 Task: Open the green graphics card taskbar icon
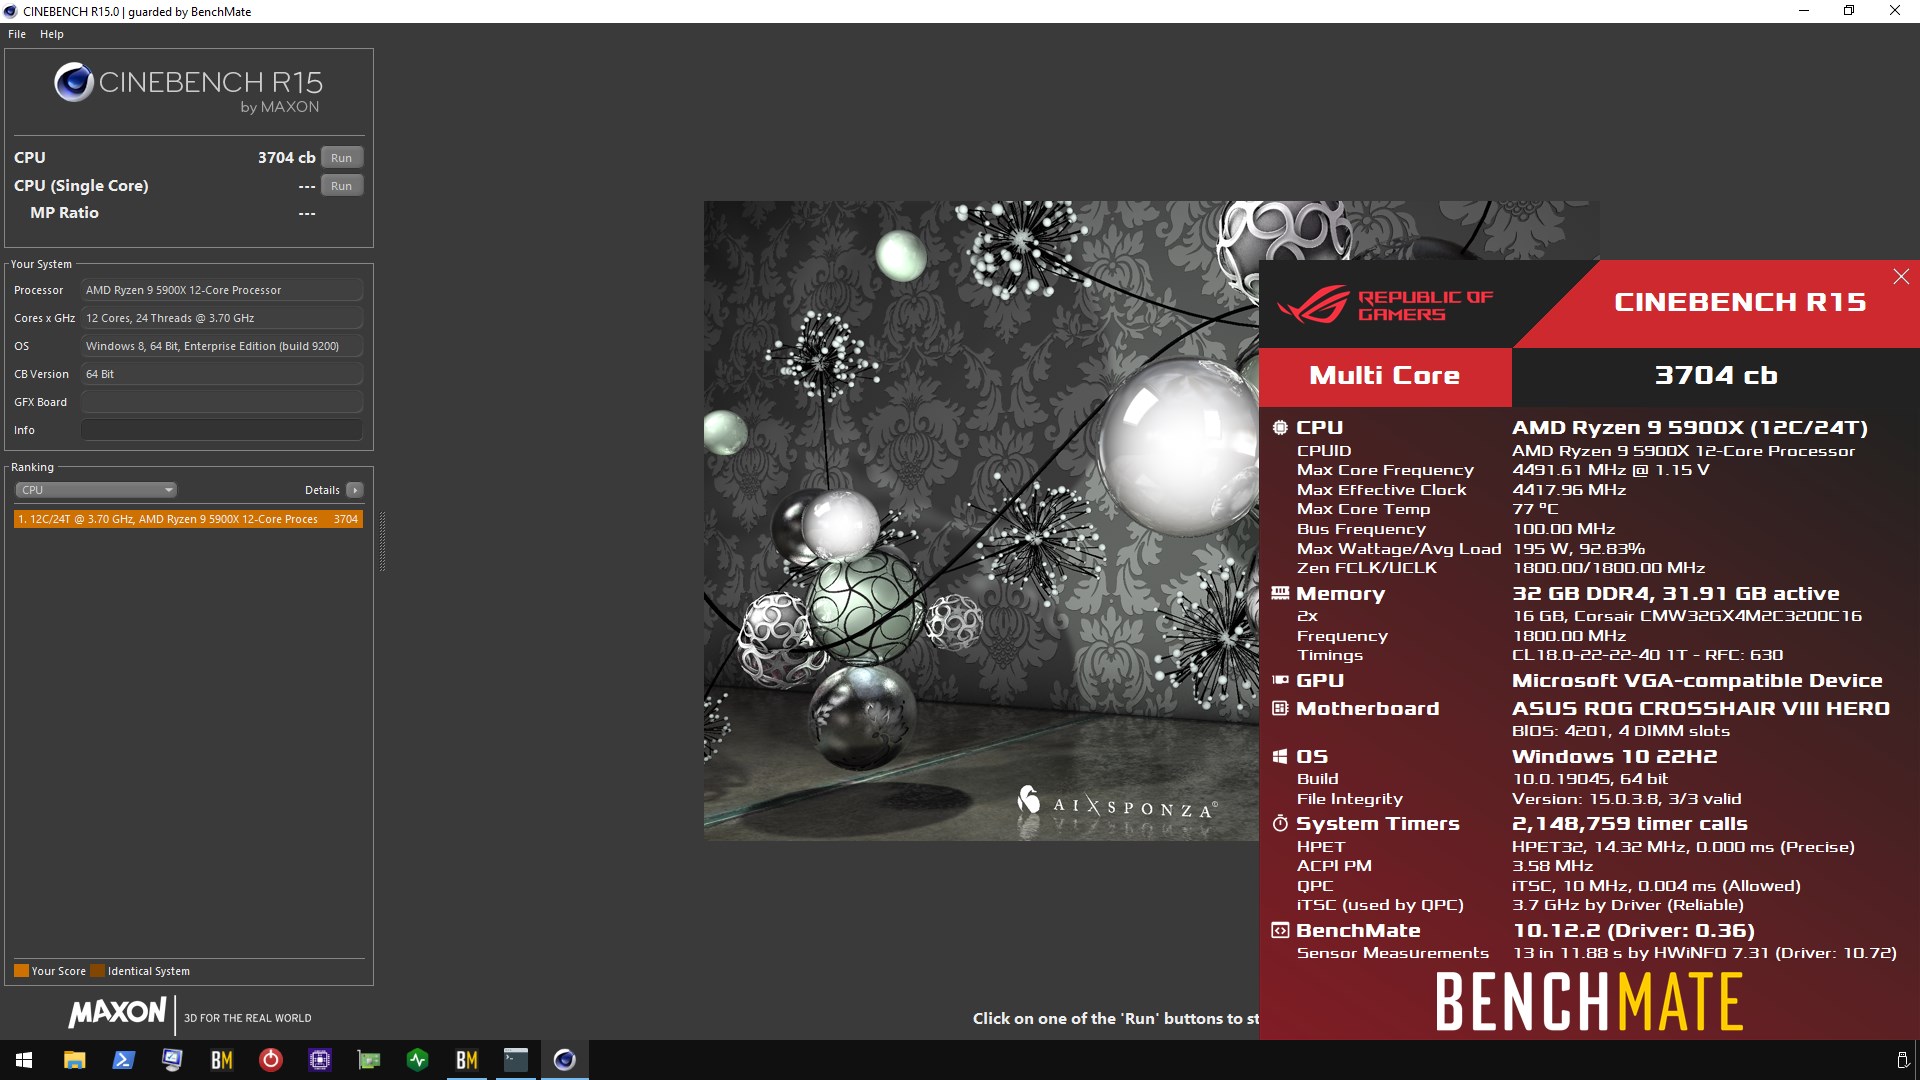(x=368, y=1060)
